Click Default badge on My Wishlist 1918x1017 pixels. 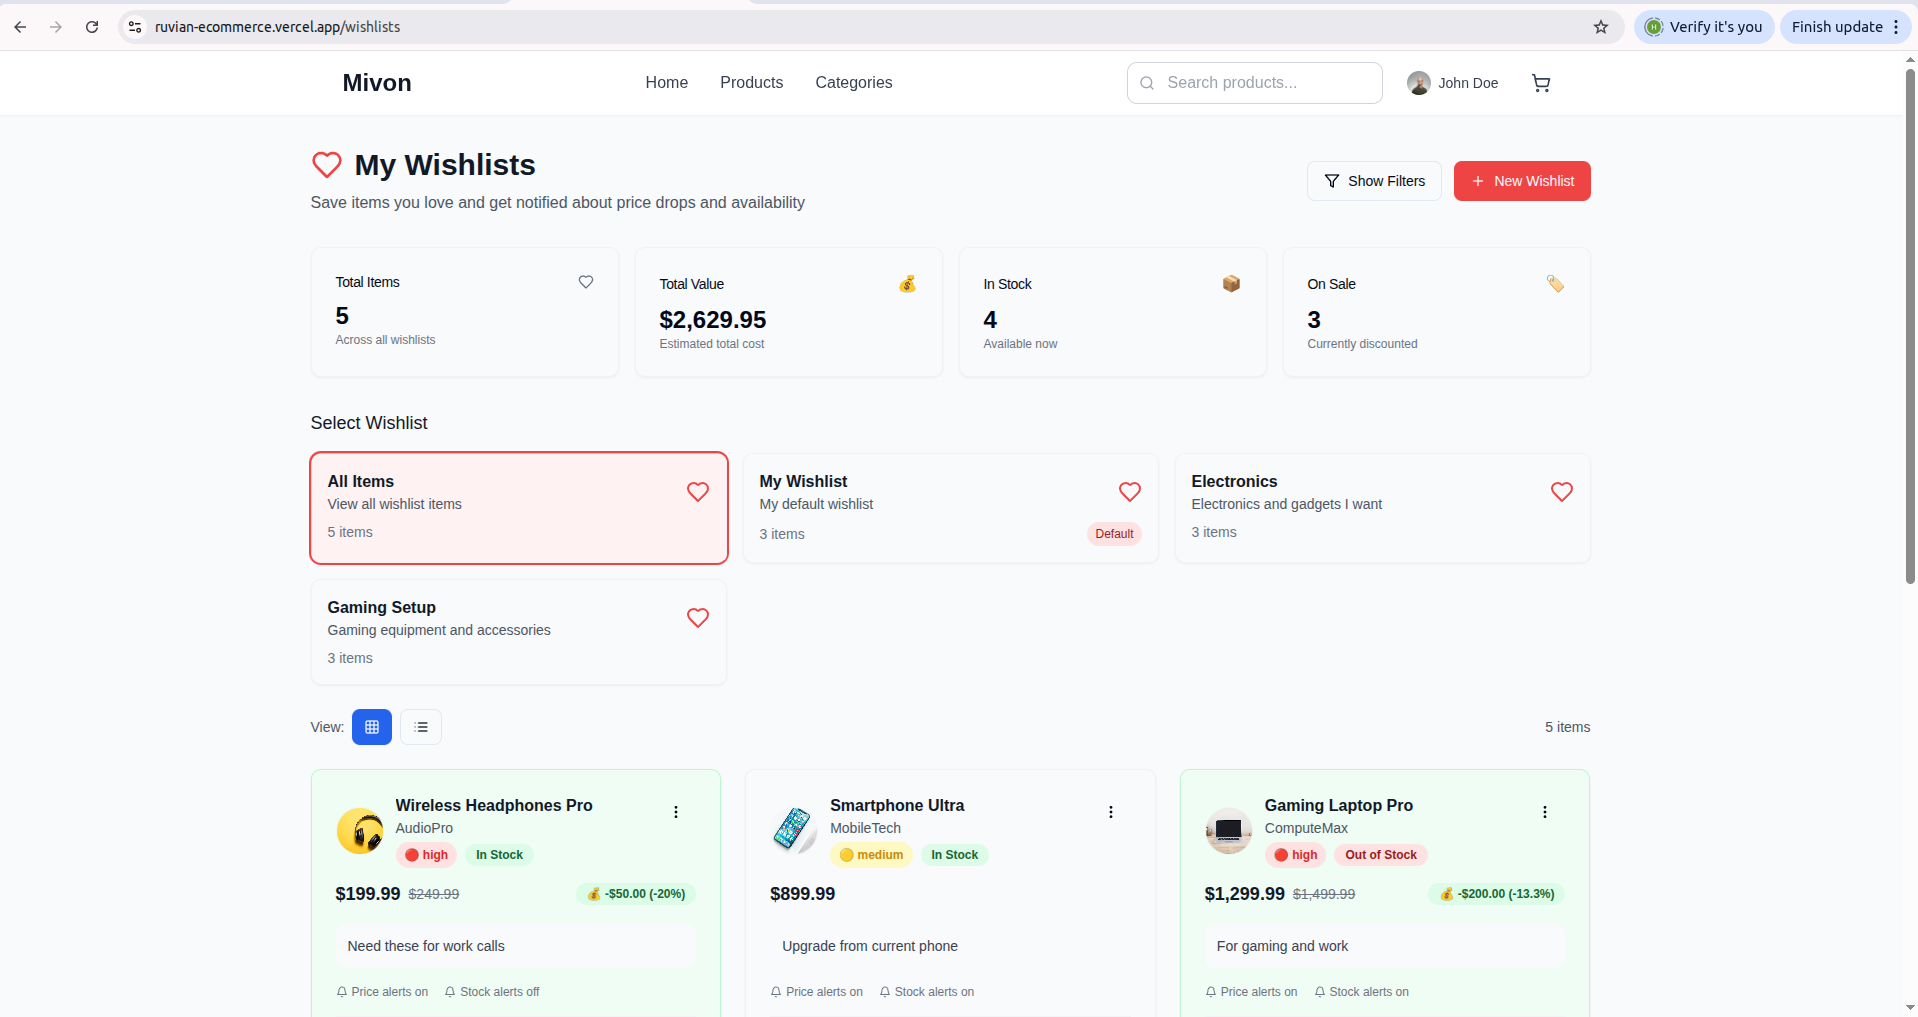click(1114, 534)
